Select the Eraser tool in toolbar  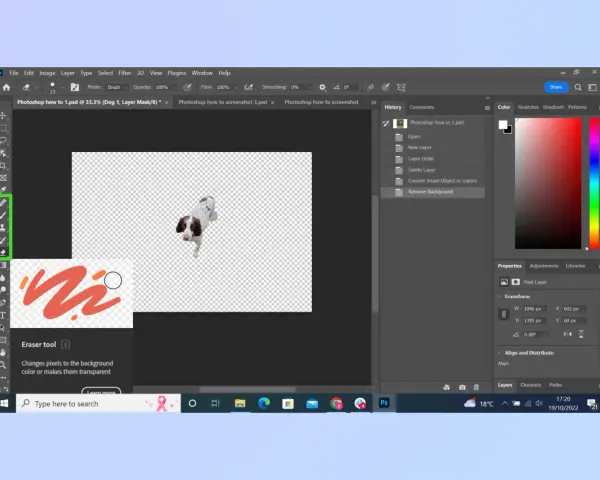tap(3, 252)
